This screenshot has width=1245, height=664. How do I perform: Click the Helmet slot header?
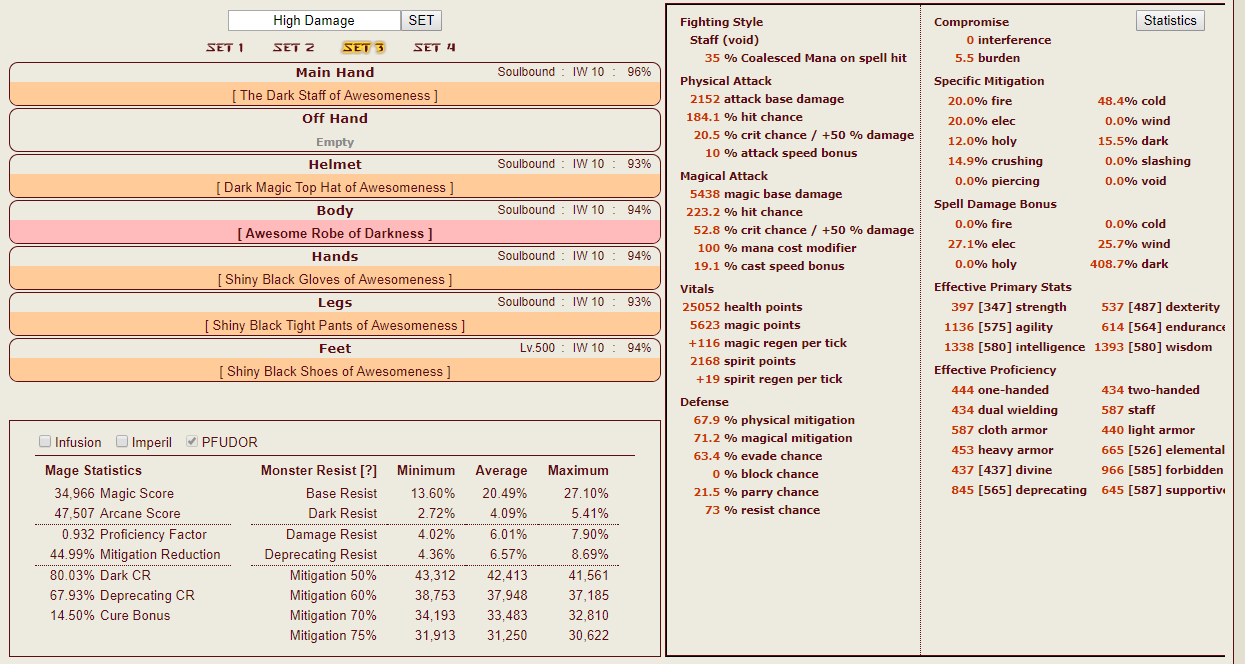pyautogui.click(x=335, y=164)
